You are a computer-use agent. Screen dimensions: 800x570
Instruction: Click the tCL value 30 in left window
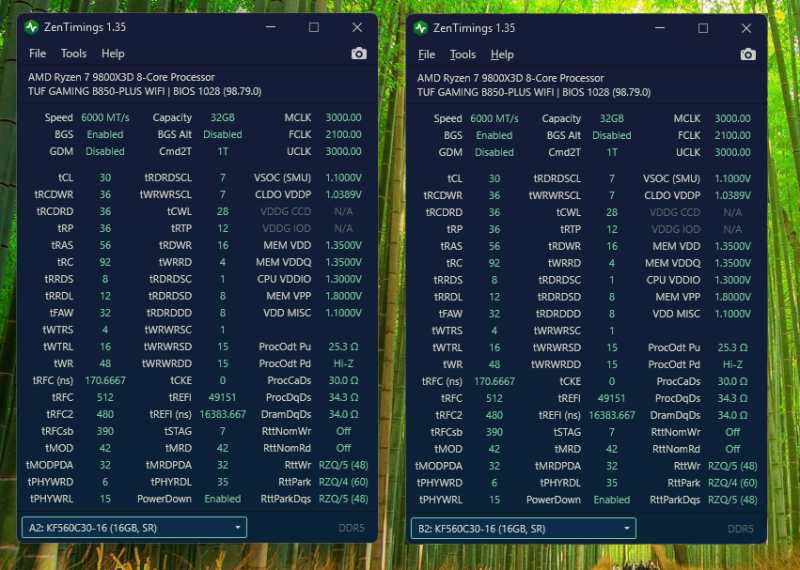click(x=105, y=178)
